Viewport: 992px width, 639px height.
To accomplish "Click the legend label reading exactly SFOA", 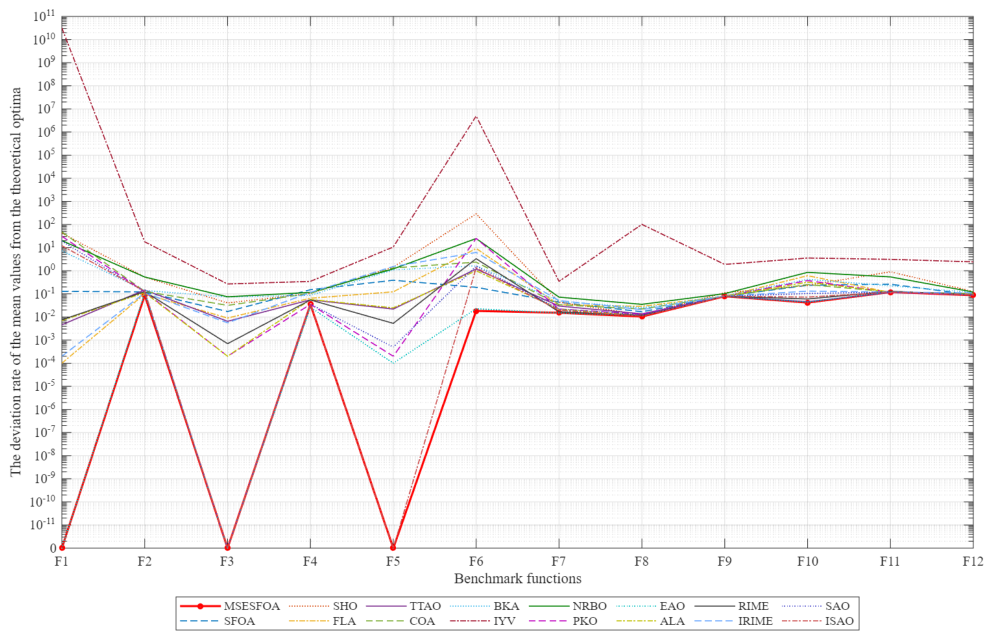I will (239, 621).
